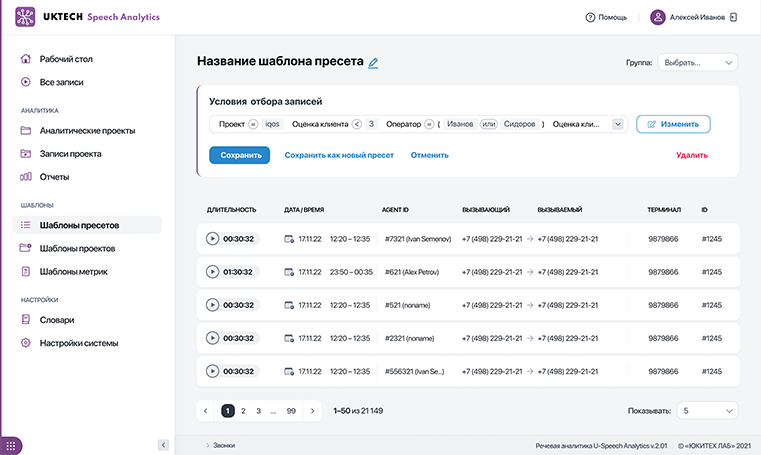Open Шаблоны проектов in sidebar
This screenshot has height=455, width=761.
pyautogui.click(x=77, y=248)
